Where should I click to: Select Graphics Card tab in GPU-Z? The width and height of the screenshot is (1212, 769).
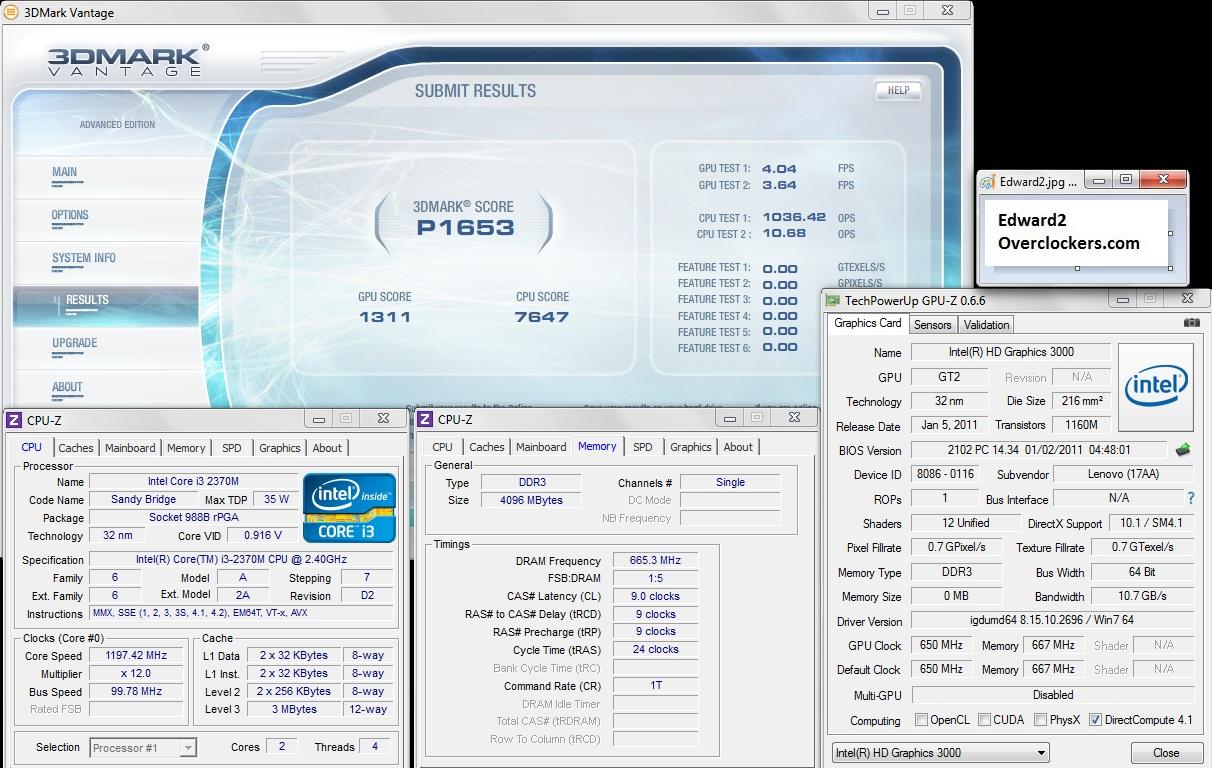(x=868, y=323)
